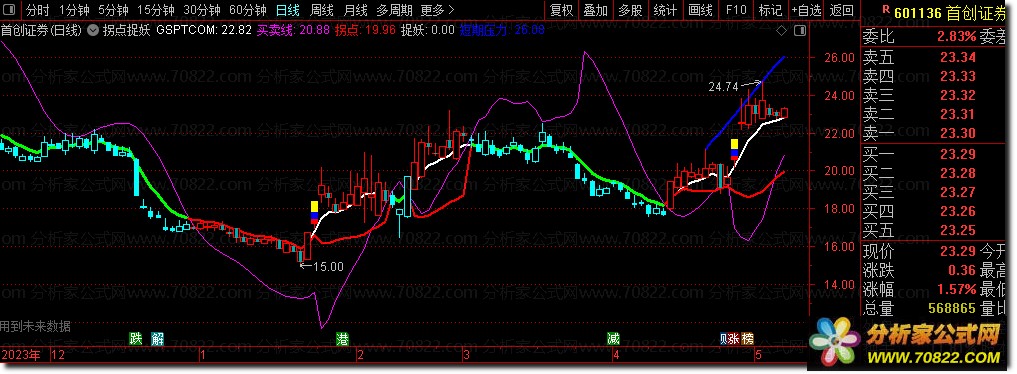The image size is (1017, 374).
Task: Switch to 月线 monthly chart
Action: click(355, 10)
